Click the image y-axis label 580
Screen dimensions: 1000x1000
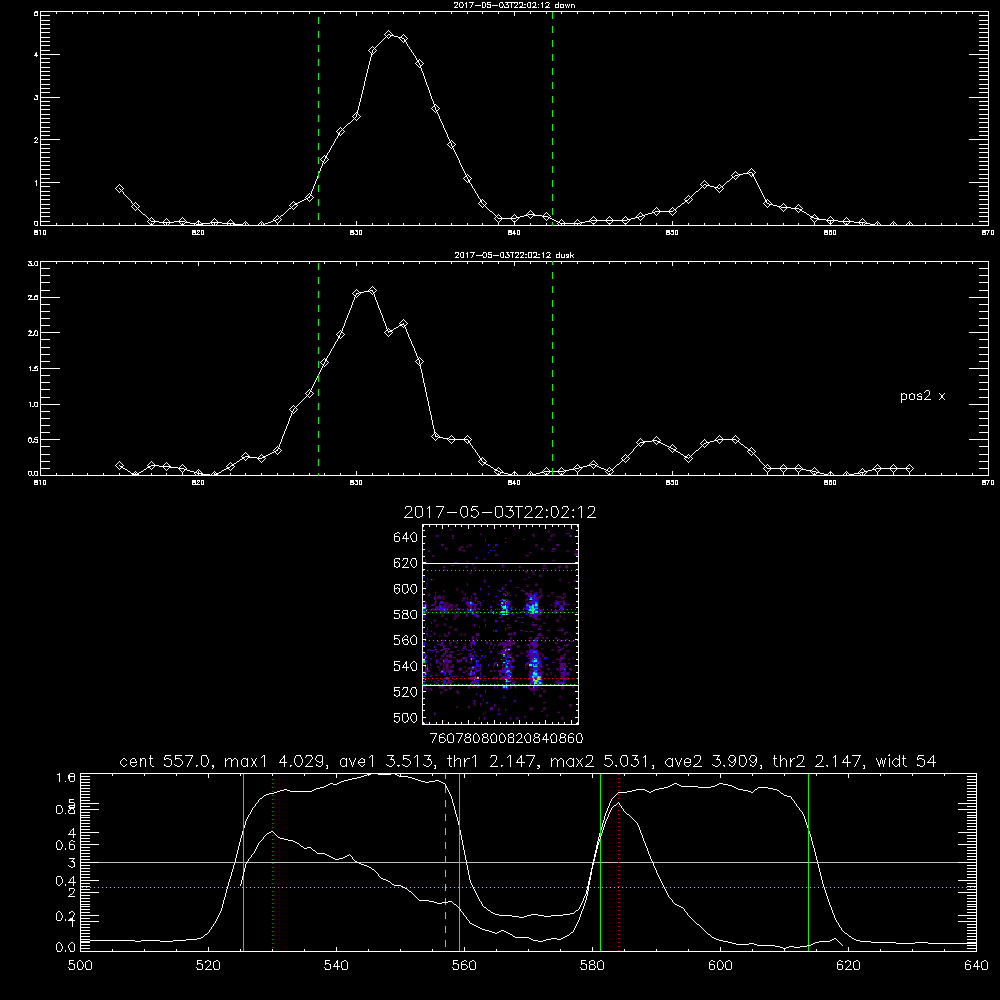coord(405,615)
